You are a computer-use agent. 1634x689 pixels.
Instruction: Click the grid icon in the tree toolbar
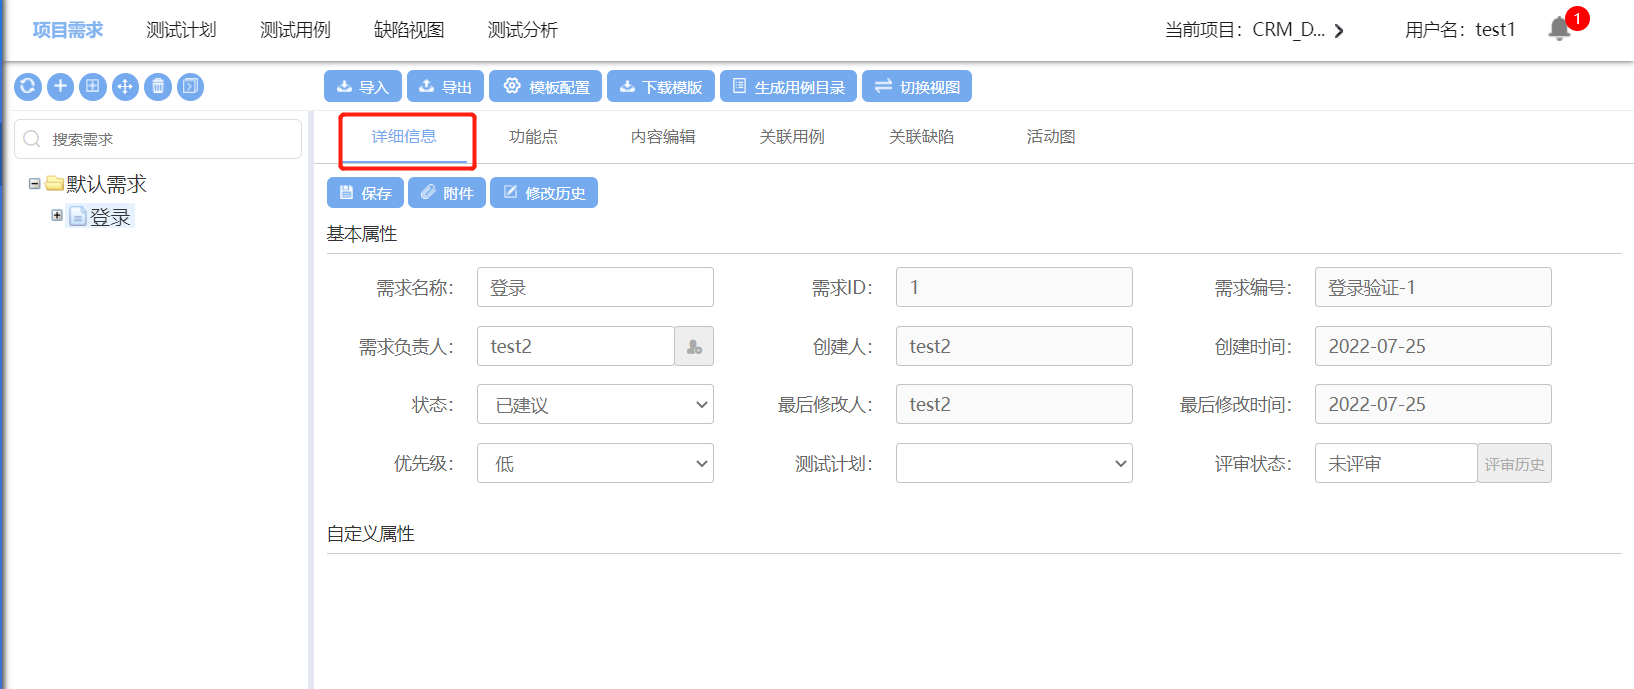click(x=92, y=87)
